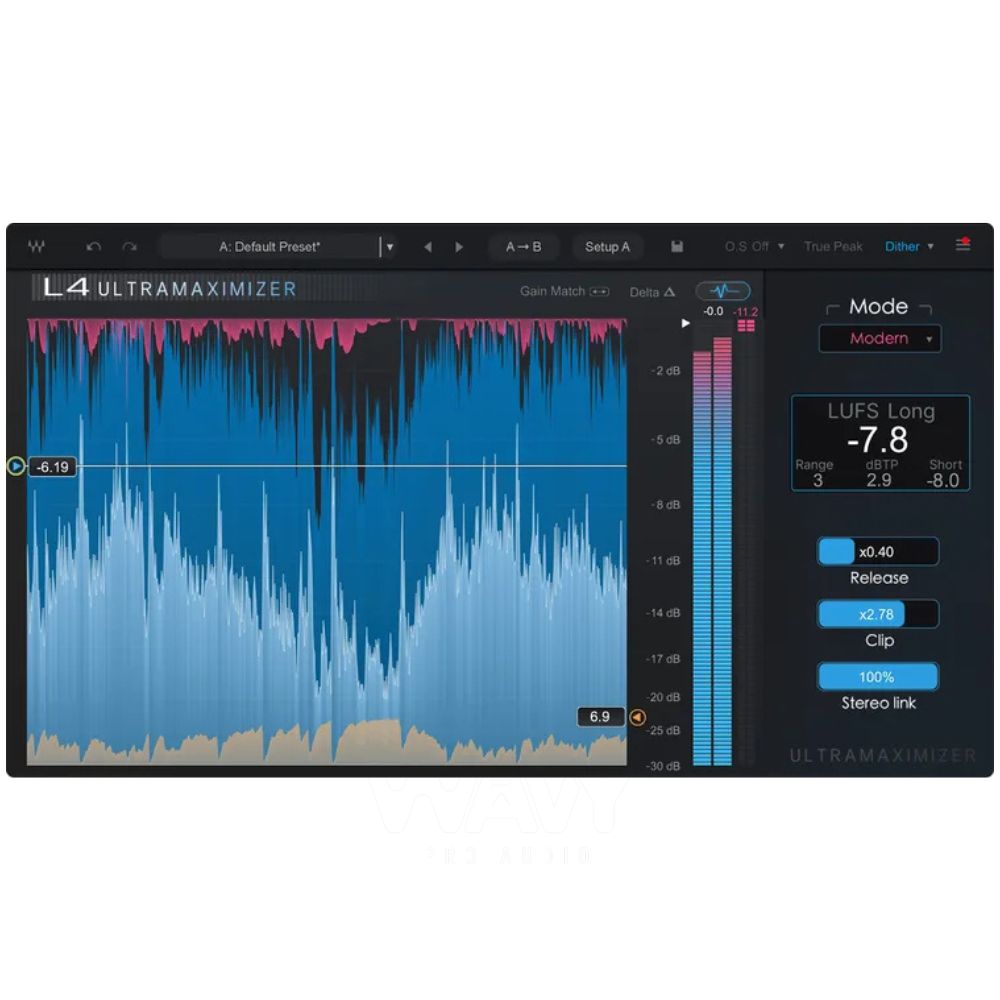Open the O.S Off oversampling menu
Screen dimensions: 1000x1000
point(753,246)
